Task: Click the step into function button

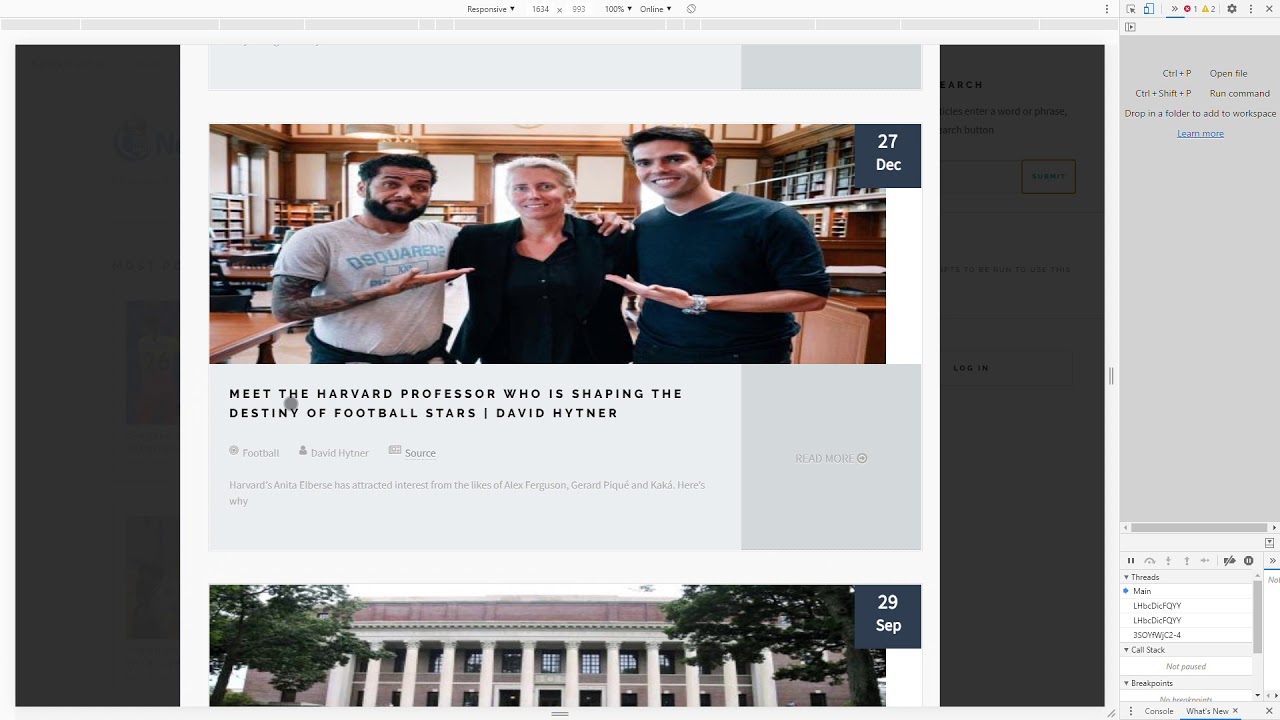Action: (x=1168, y=561)
